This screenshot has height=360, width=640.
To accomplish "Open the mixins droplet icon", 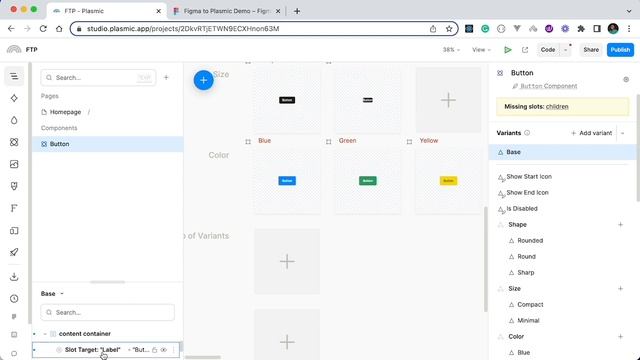I will pyautogui.click(x=14, y=120).
